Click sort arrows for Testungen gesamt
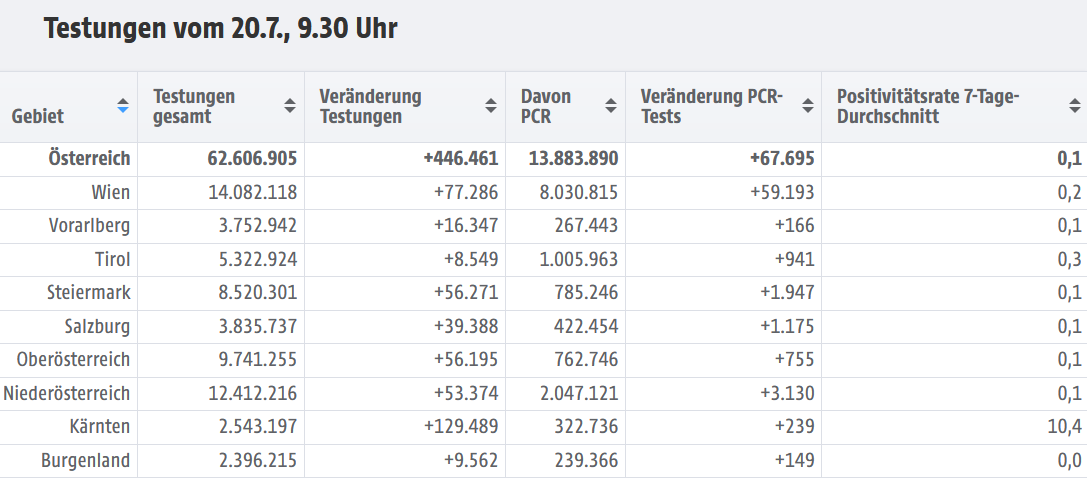The width and height of the screenshot is (1087, 478). [290, 106]
